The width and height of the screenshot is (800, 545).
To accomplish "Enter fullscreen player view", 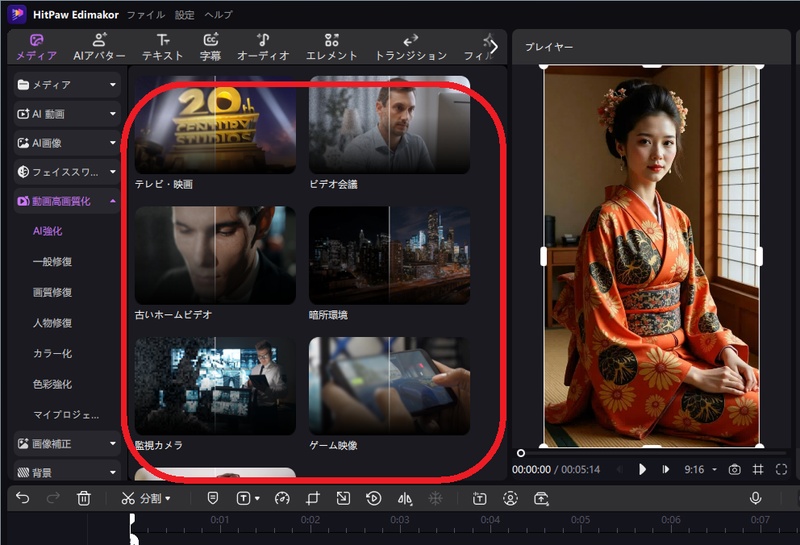I will 781,469.
